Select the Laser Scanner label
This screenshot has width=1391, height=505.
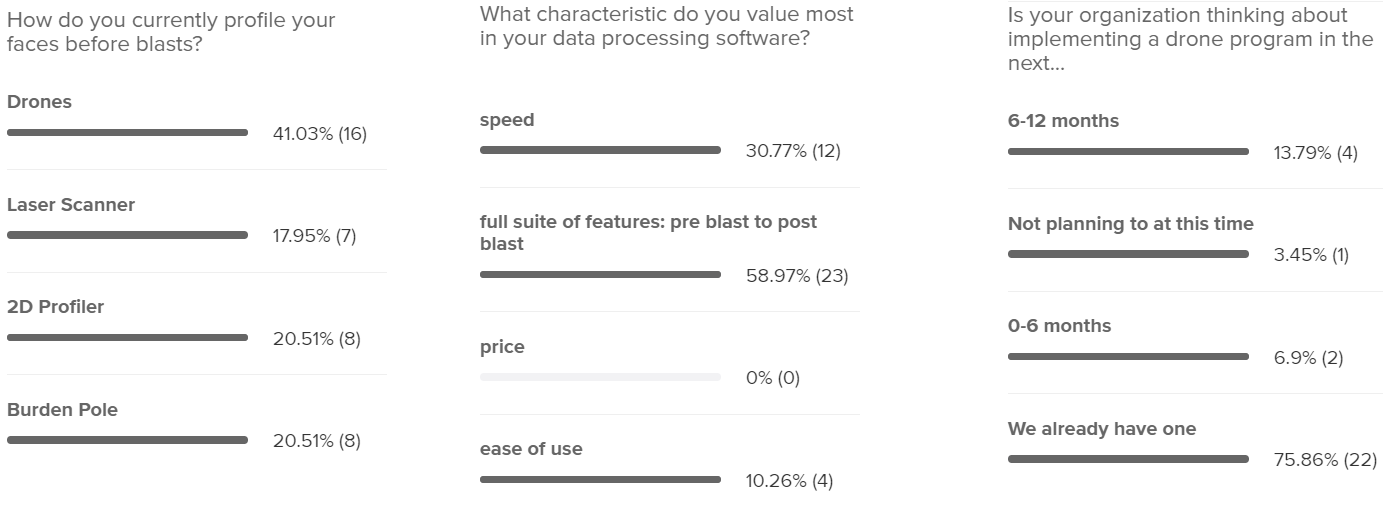(x=71, y=205)
